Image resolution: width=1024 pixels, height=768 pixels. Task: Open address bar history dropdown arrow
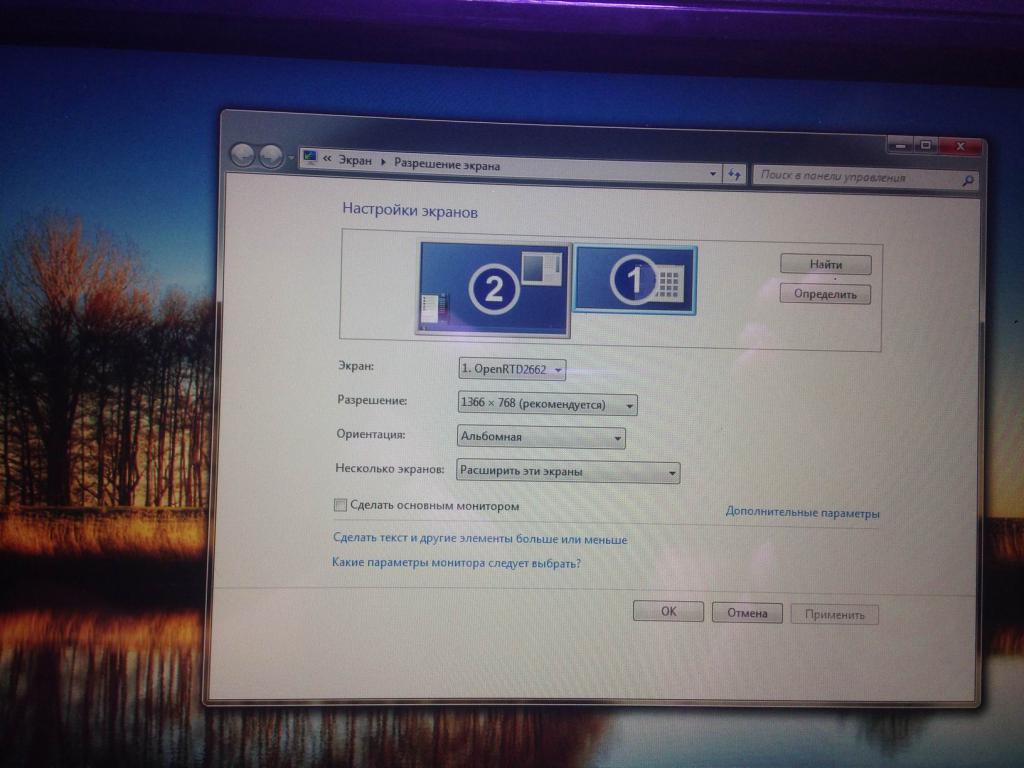point(713,174)
